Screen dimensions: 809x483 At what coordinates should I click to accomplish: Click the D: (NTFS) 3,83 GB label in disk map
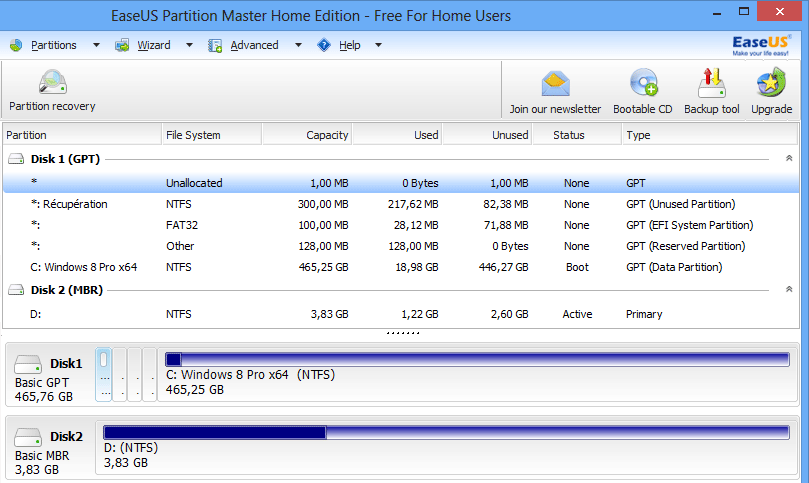(131, 455)
